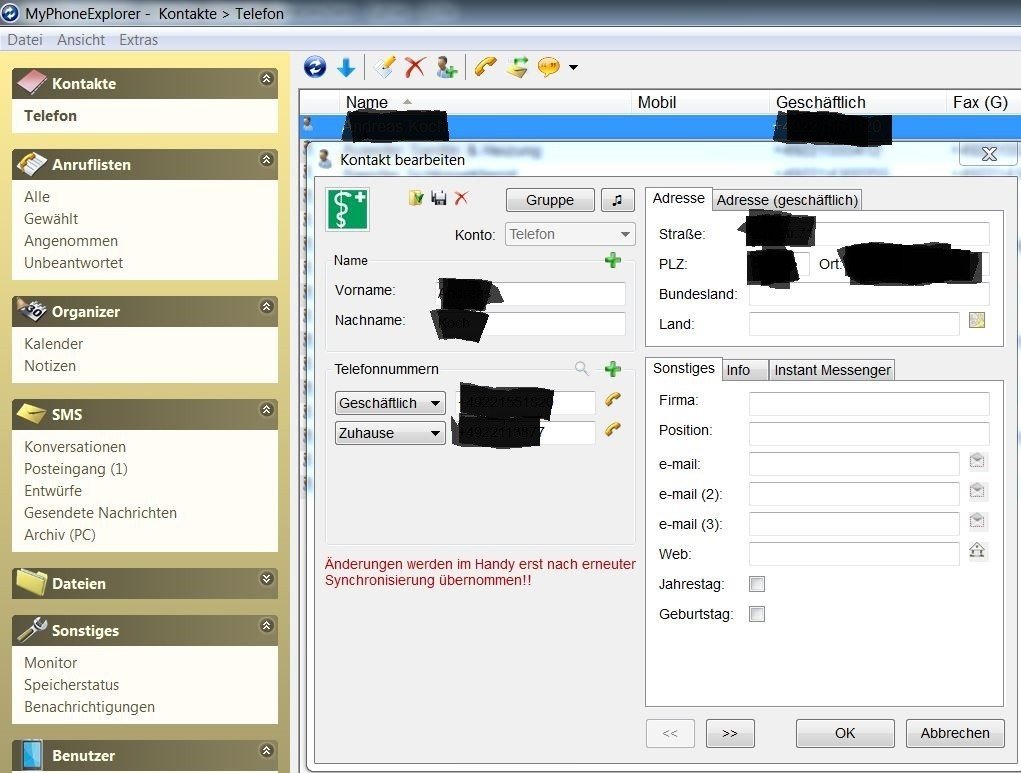This screenshot has width=1021, height=773.
Task: Click the speech bubble message toolbar icon
Action: (x=549, y=67)
